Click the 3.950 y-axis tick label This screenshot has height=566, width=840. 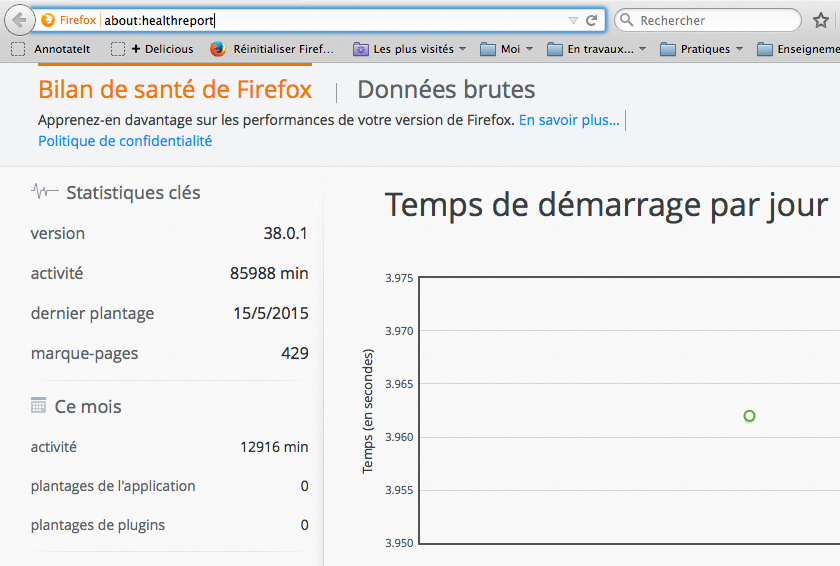[399, 543]
